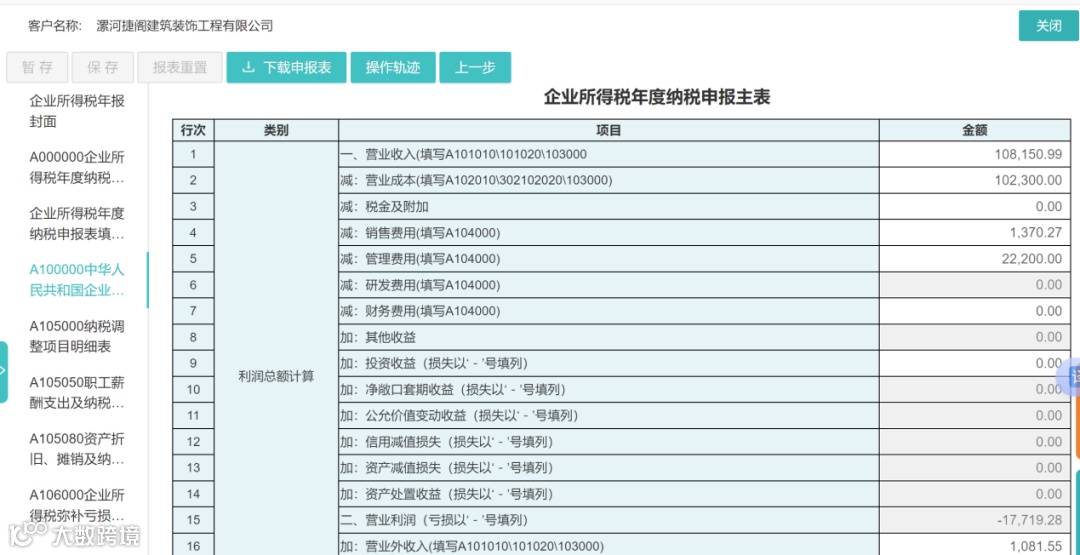The width and height of the screenshot is (1080, 555).
Task: Select A000000企业所得税年度纳税 sidebar item
Action: pyautogui.click(x=77, y=168)
